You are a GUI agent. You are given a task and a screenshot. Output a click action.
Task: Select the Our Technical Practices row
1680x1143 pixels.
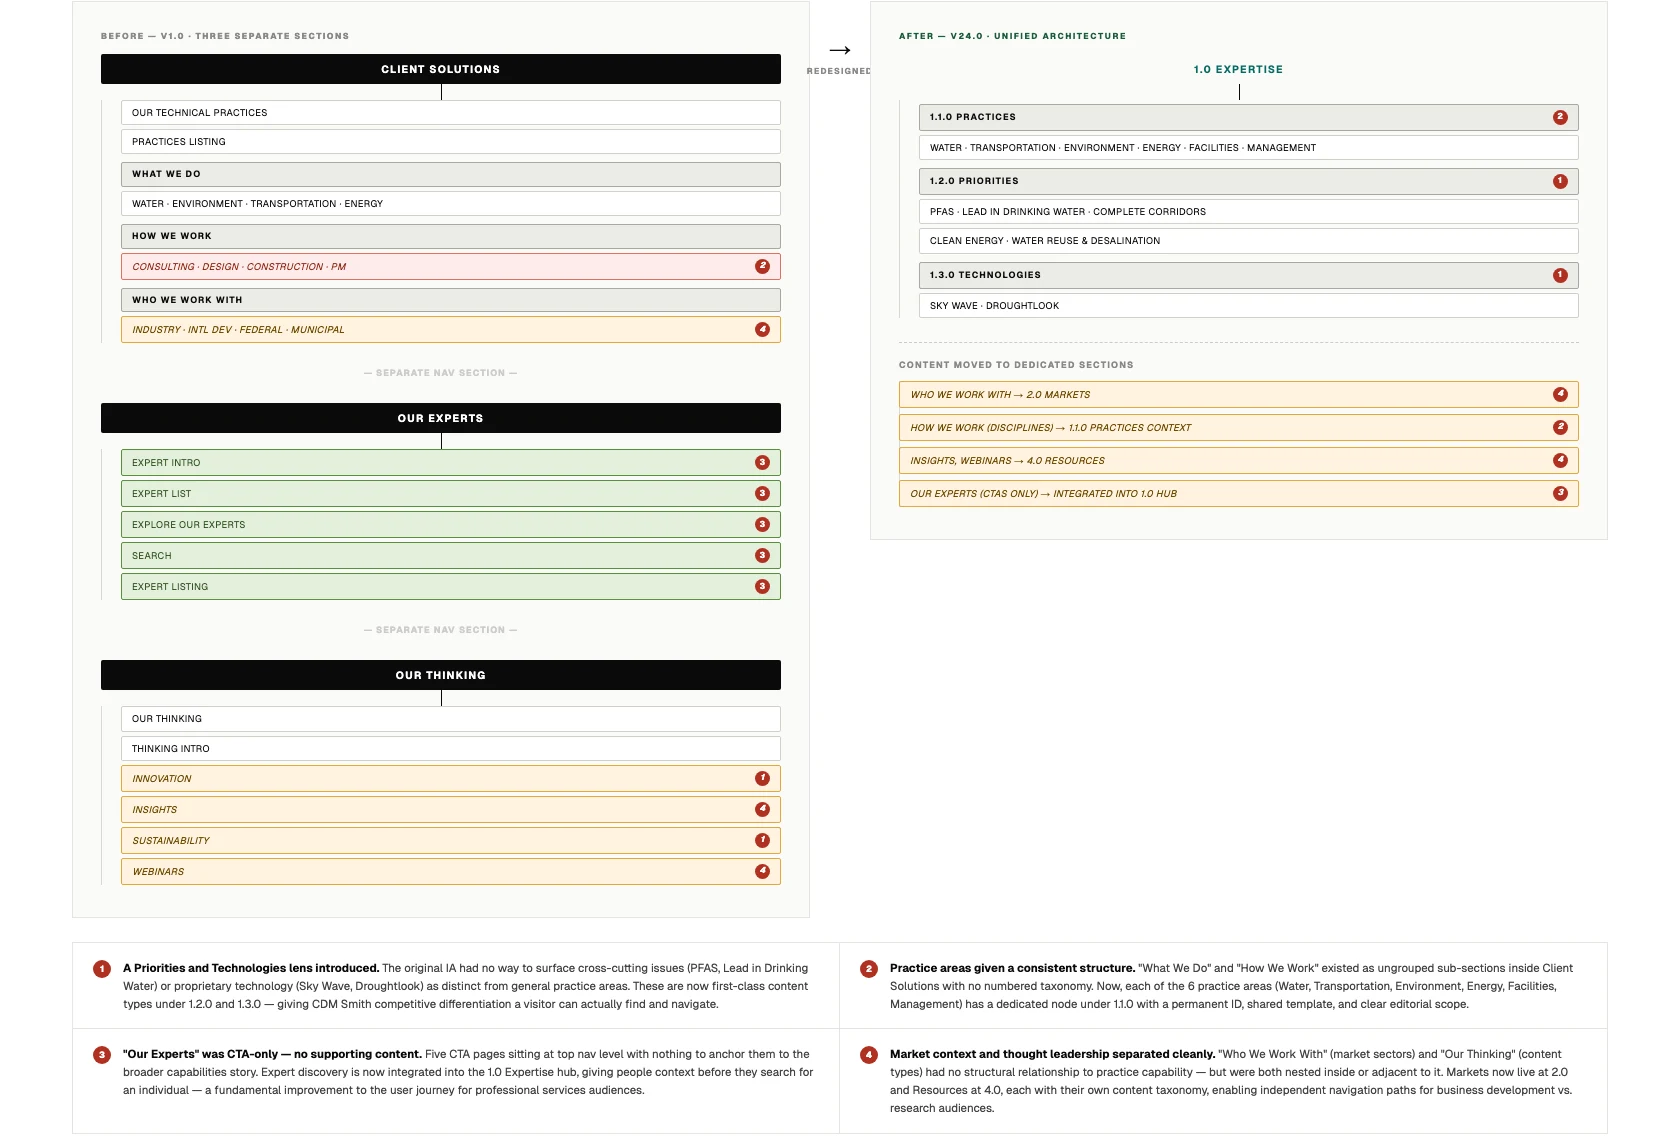tap(451, 112)
